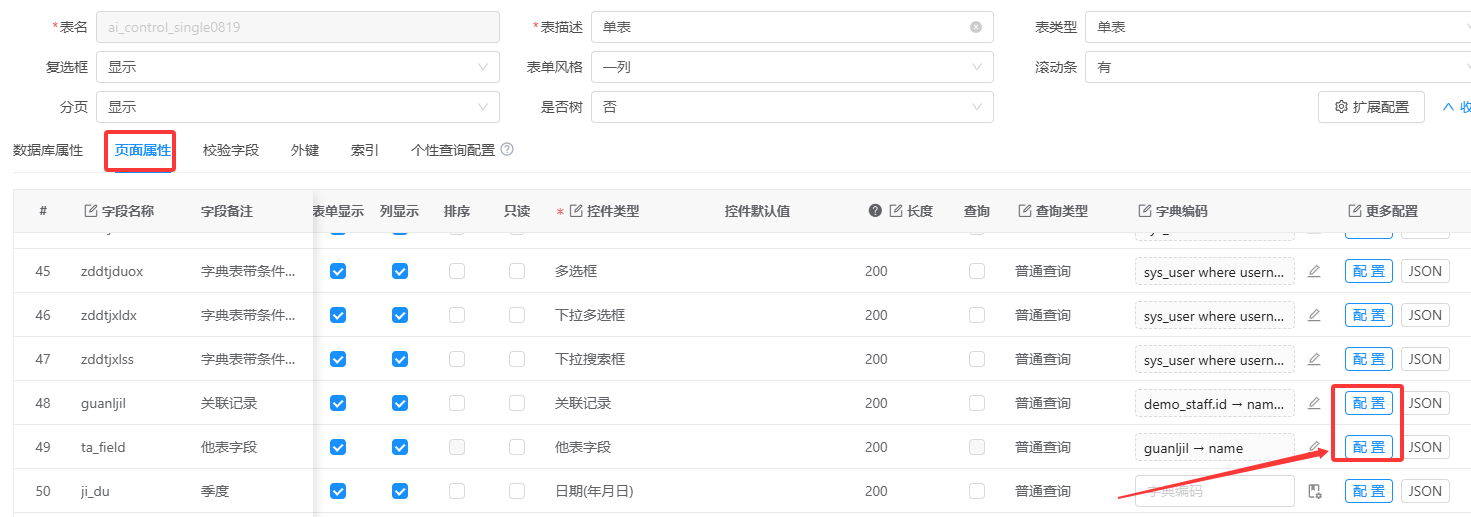
Task: Click the JSON button in ji_du row
Action: (x=1425, y=491)
